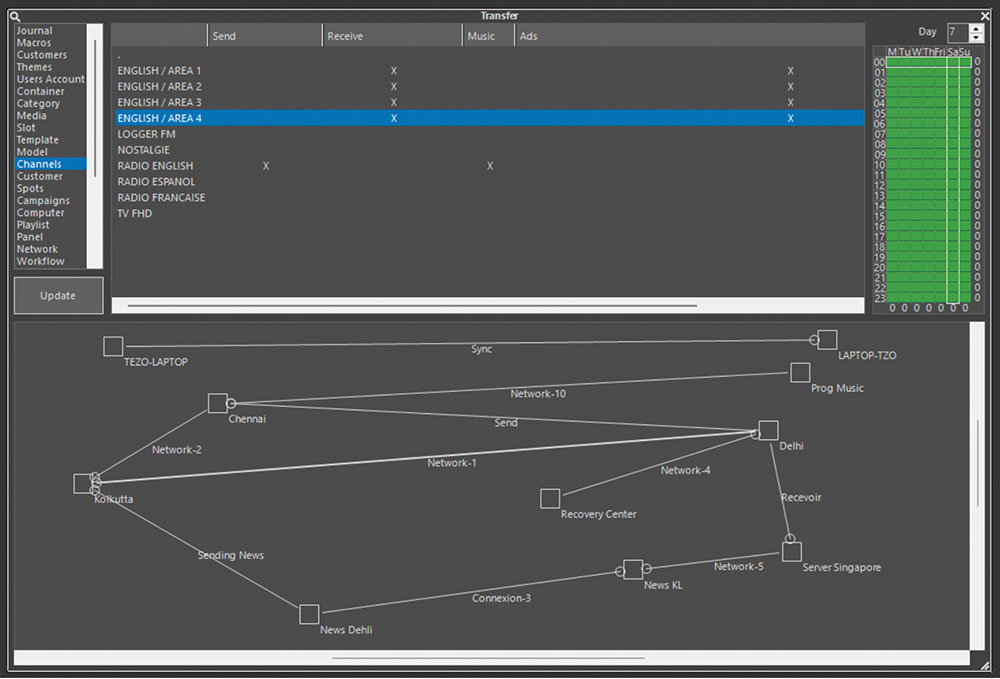Click the Receive column header
Viewport: 1000px width, 679px height.
click(392, 36)
